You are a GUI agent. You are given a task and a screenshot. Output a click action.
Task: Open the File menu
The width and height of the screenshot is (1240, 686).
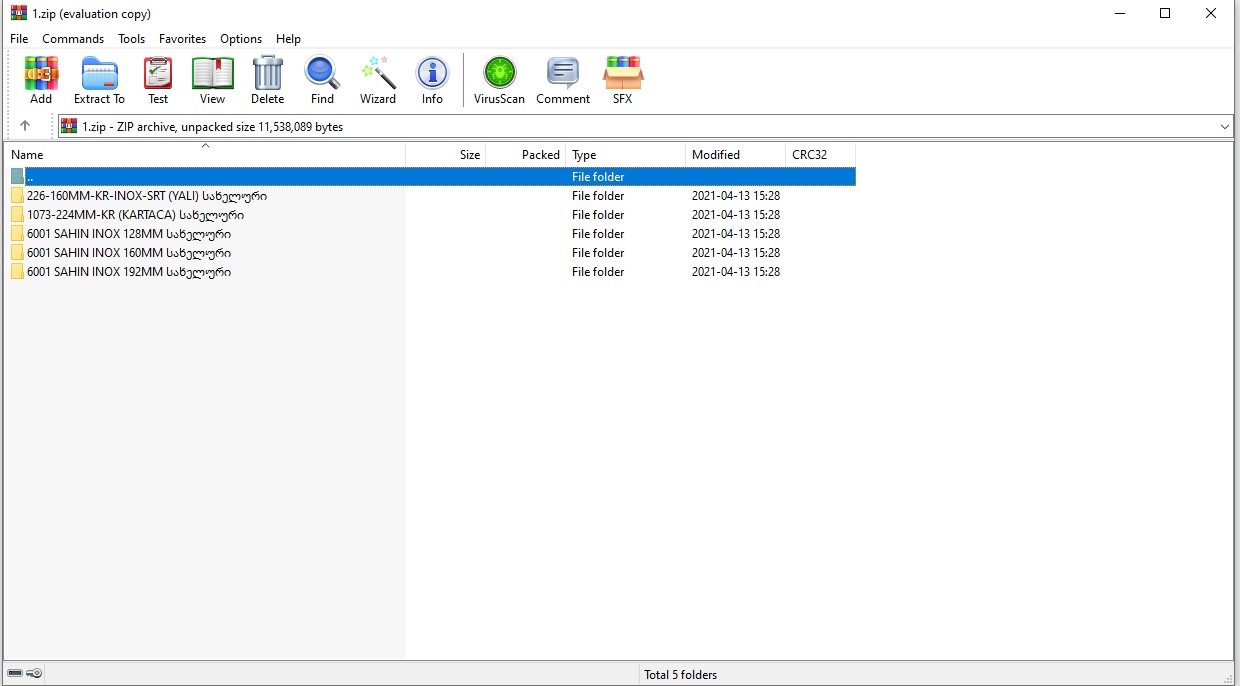click(19, 39)
